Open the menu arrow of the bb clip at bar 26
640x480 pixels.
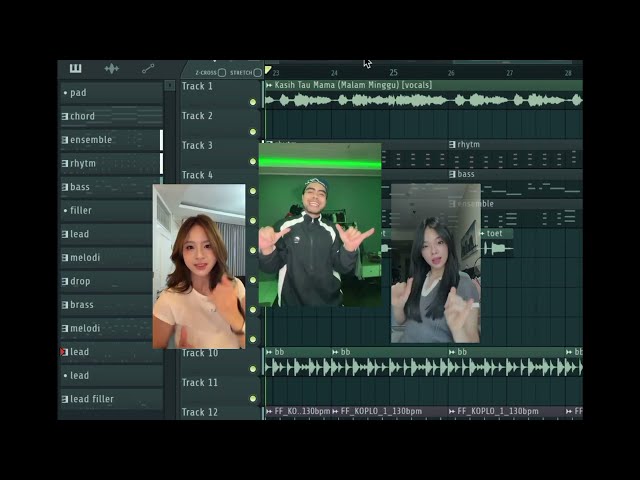coord(452,352)
